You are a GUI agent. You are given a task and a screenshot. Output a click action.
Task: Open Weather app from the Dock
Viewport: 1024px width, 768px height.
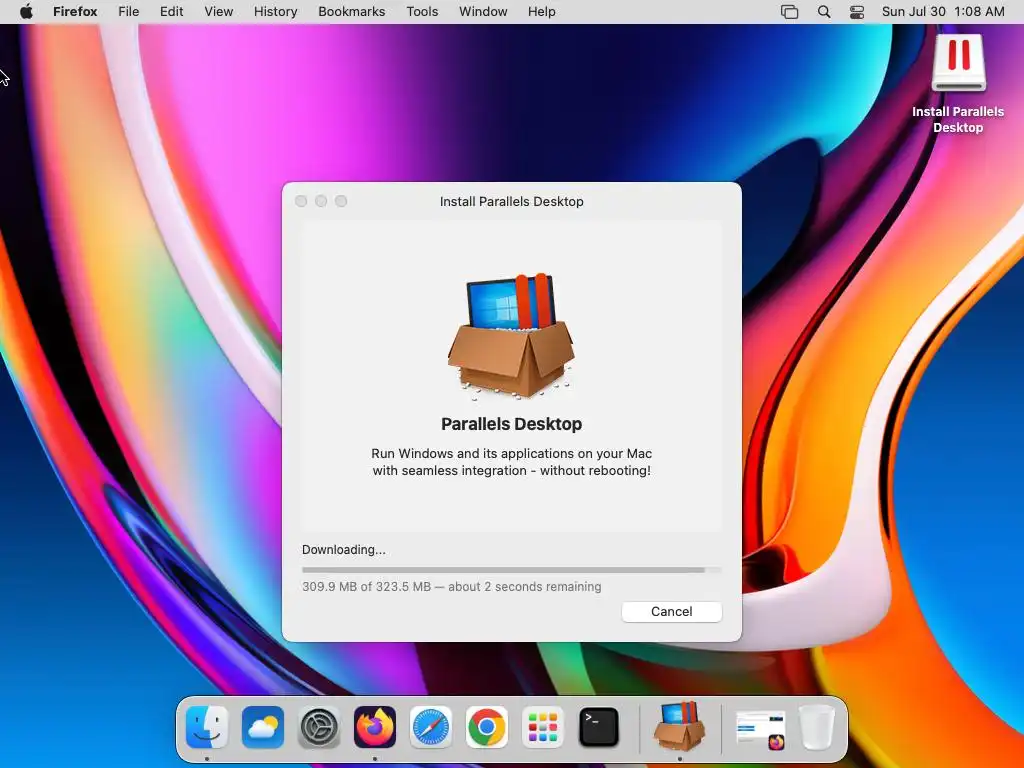(x=263, y=727)
